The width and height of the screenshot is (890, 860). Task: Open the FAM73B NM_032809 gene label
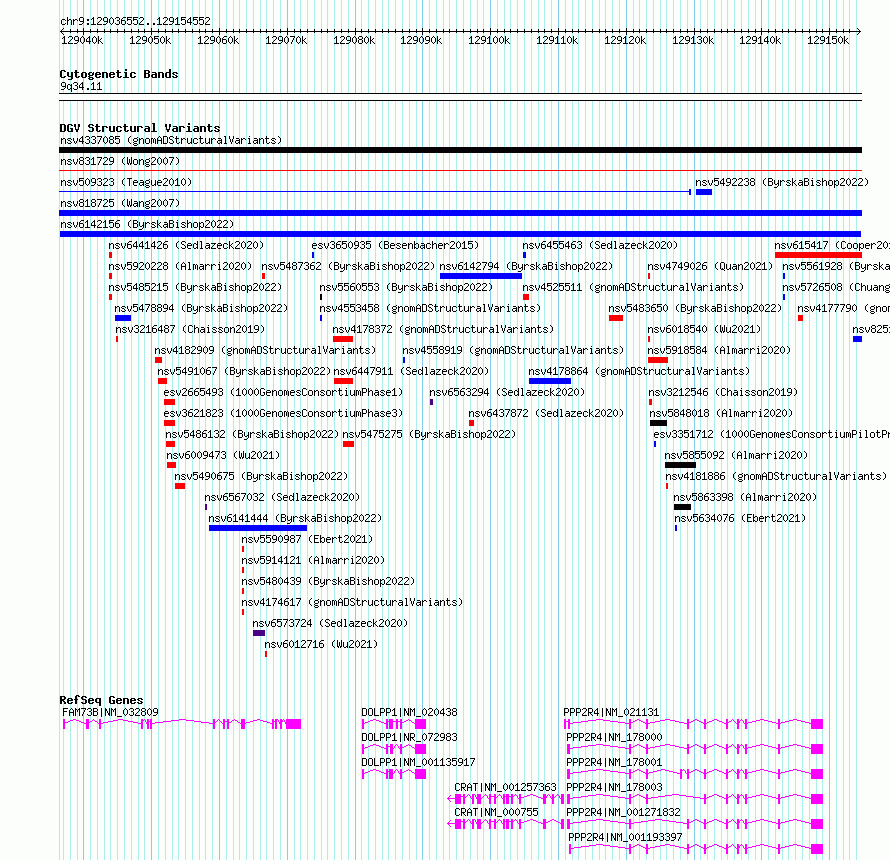point(111,712)
